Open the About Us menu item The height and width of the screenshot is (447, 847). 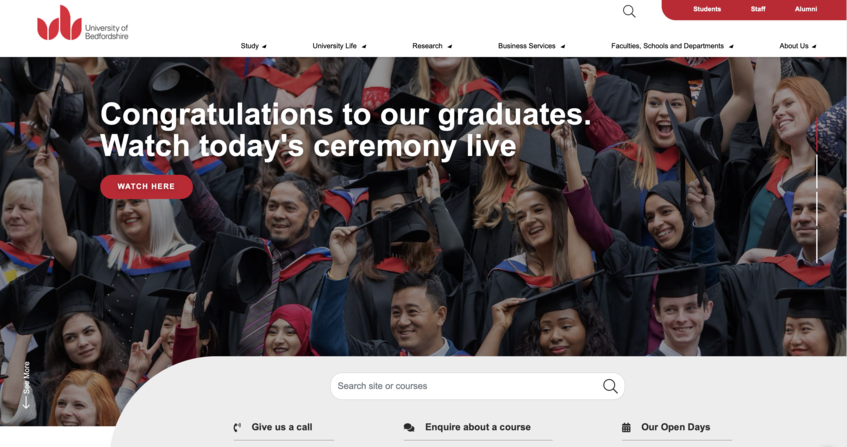click(x=794, y=46)
